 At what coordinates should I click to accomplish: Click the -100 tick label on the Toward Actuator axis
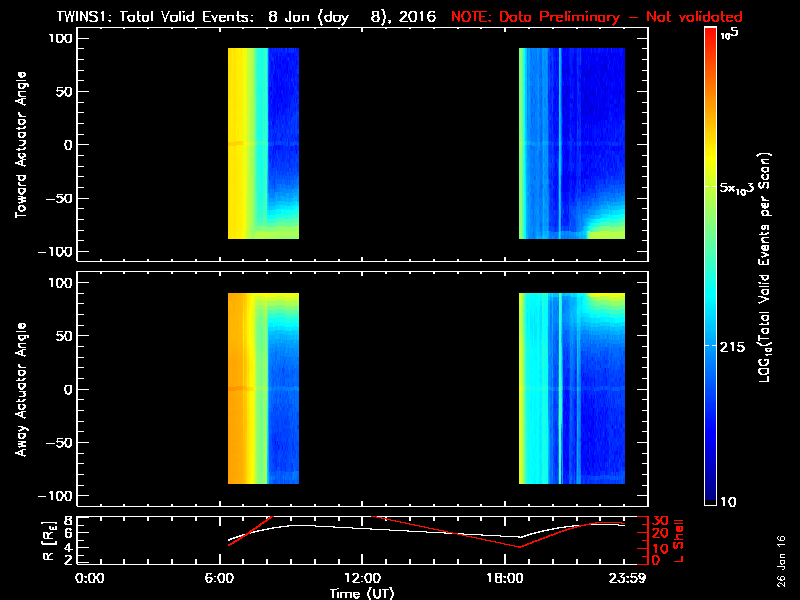click(x=57, y=252)
